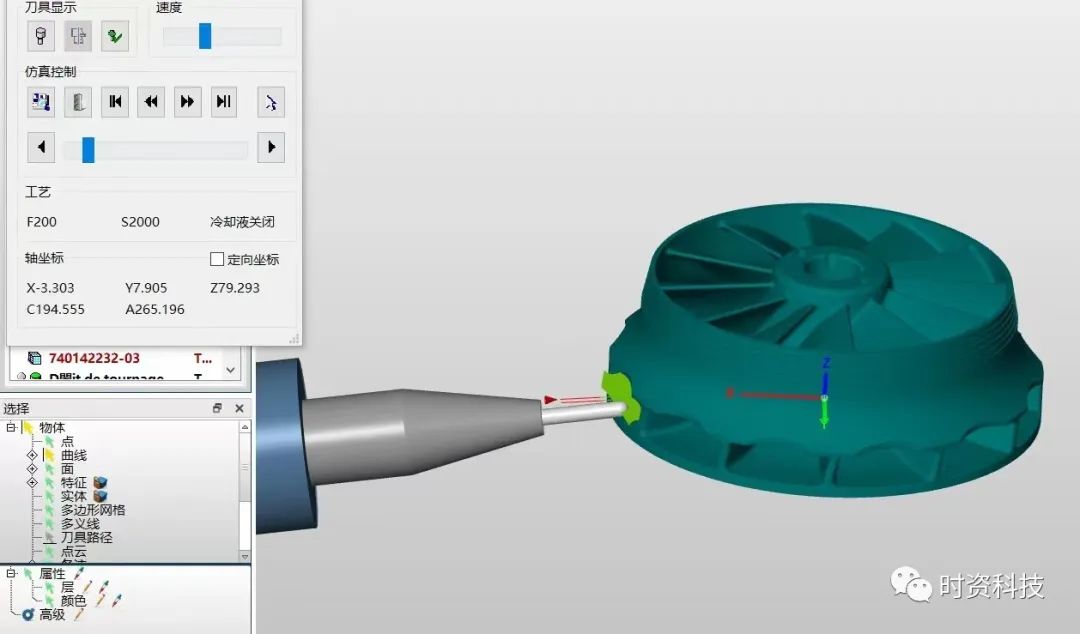
Task: Click the Y7.905 axis coordinate
Action: click(x=146, y=288)
